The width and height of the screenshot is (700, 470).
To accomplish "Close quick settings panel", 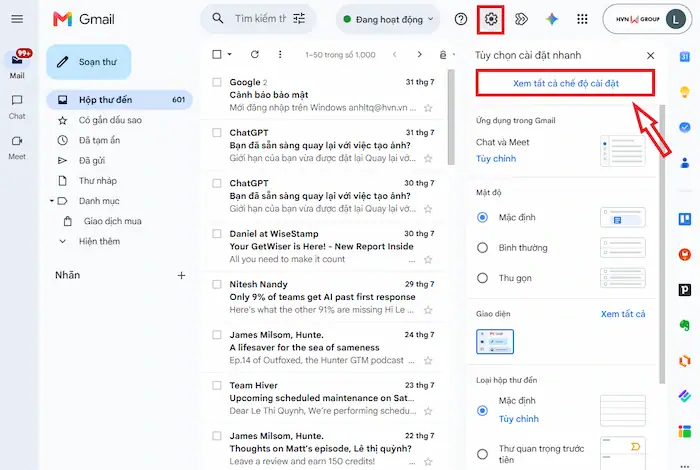I will click(x=650, y=55).
